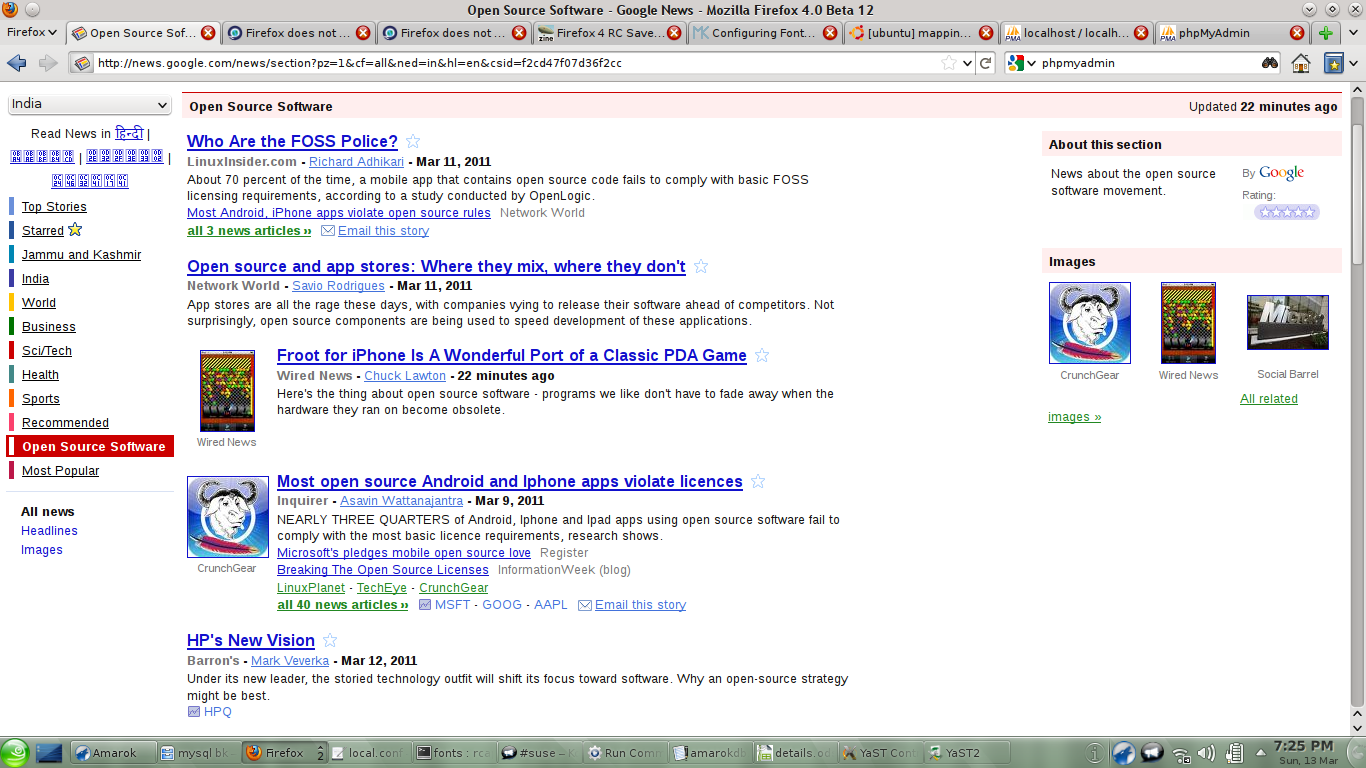Open the Home page icon
The height and width of the screenshot is (768, 1366).
click(x=1301, y=63)
